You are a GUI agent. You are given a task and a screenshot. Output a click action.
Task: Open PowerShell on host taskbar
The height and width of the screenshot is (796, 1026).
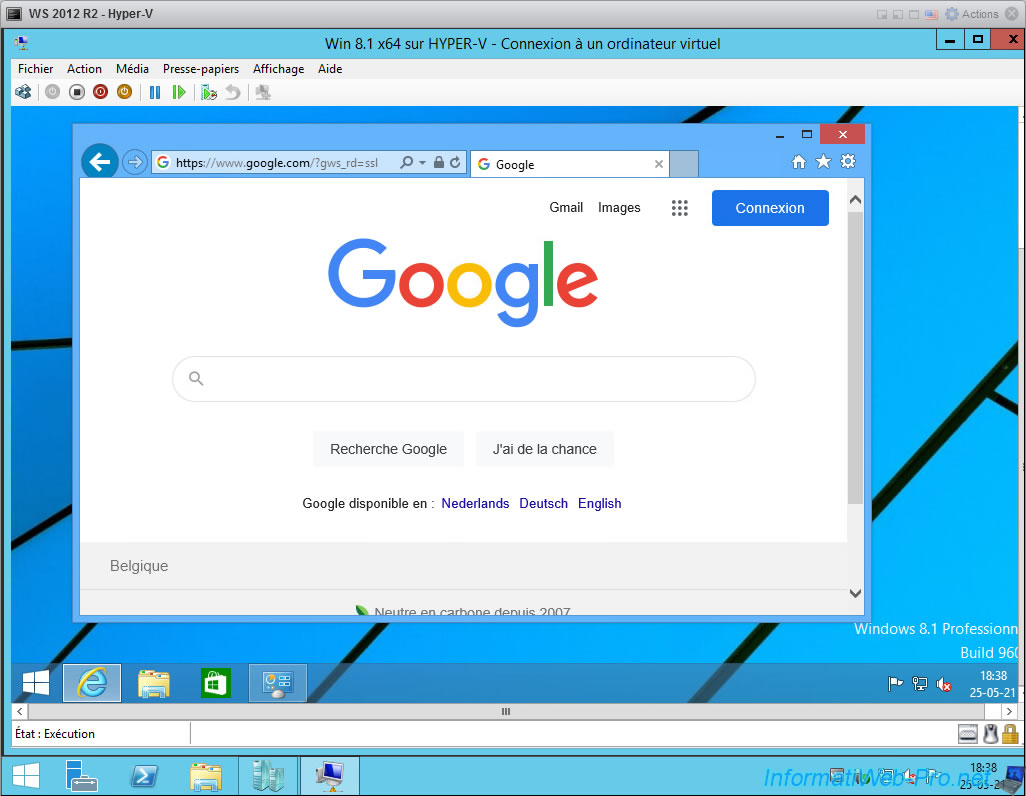pos(144,776)
